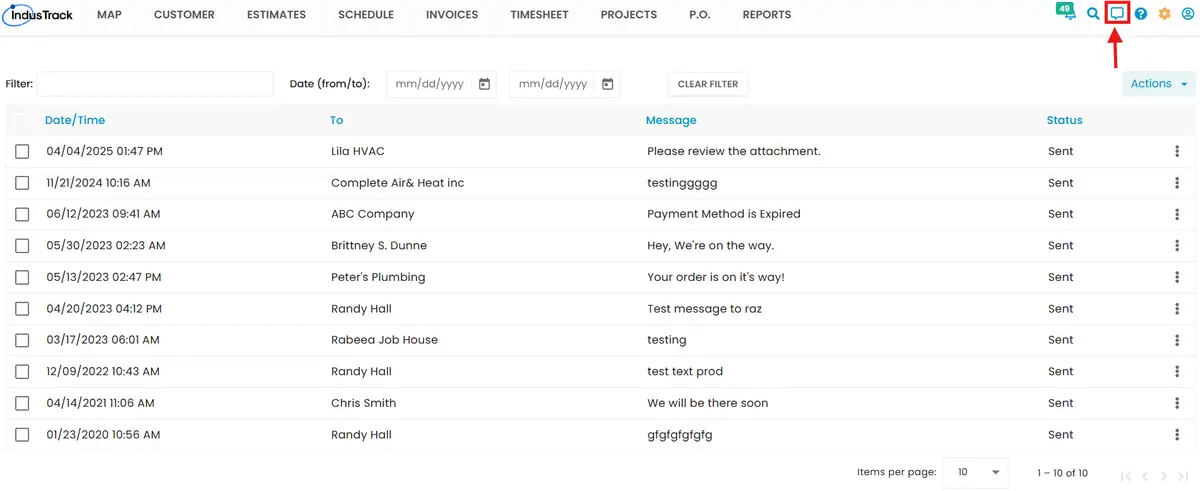Click the to date input field
1200x491 pixels.
565,84
